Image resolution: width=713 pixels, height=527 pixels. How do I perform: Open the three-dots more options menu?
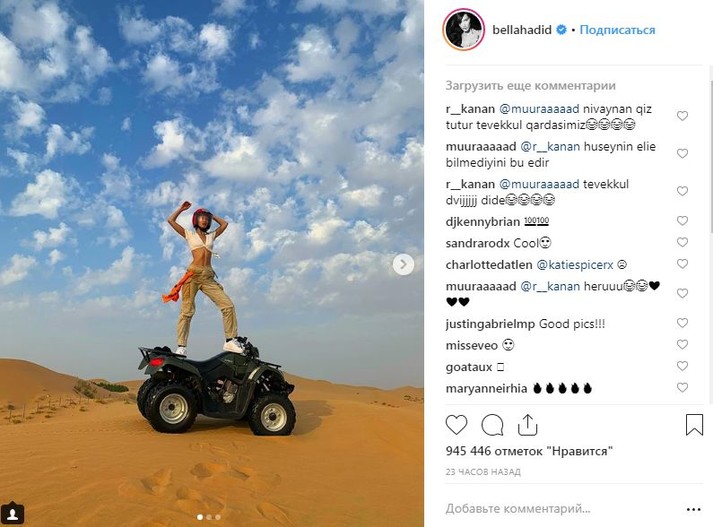pyautogui.click(x=693, y=509)
